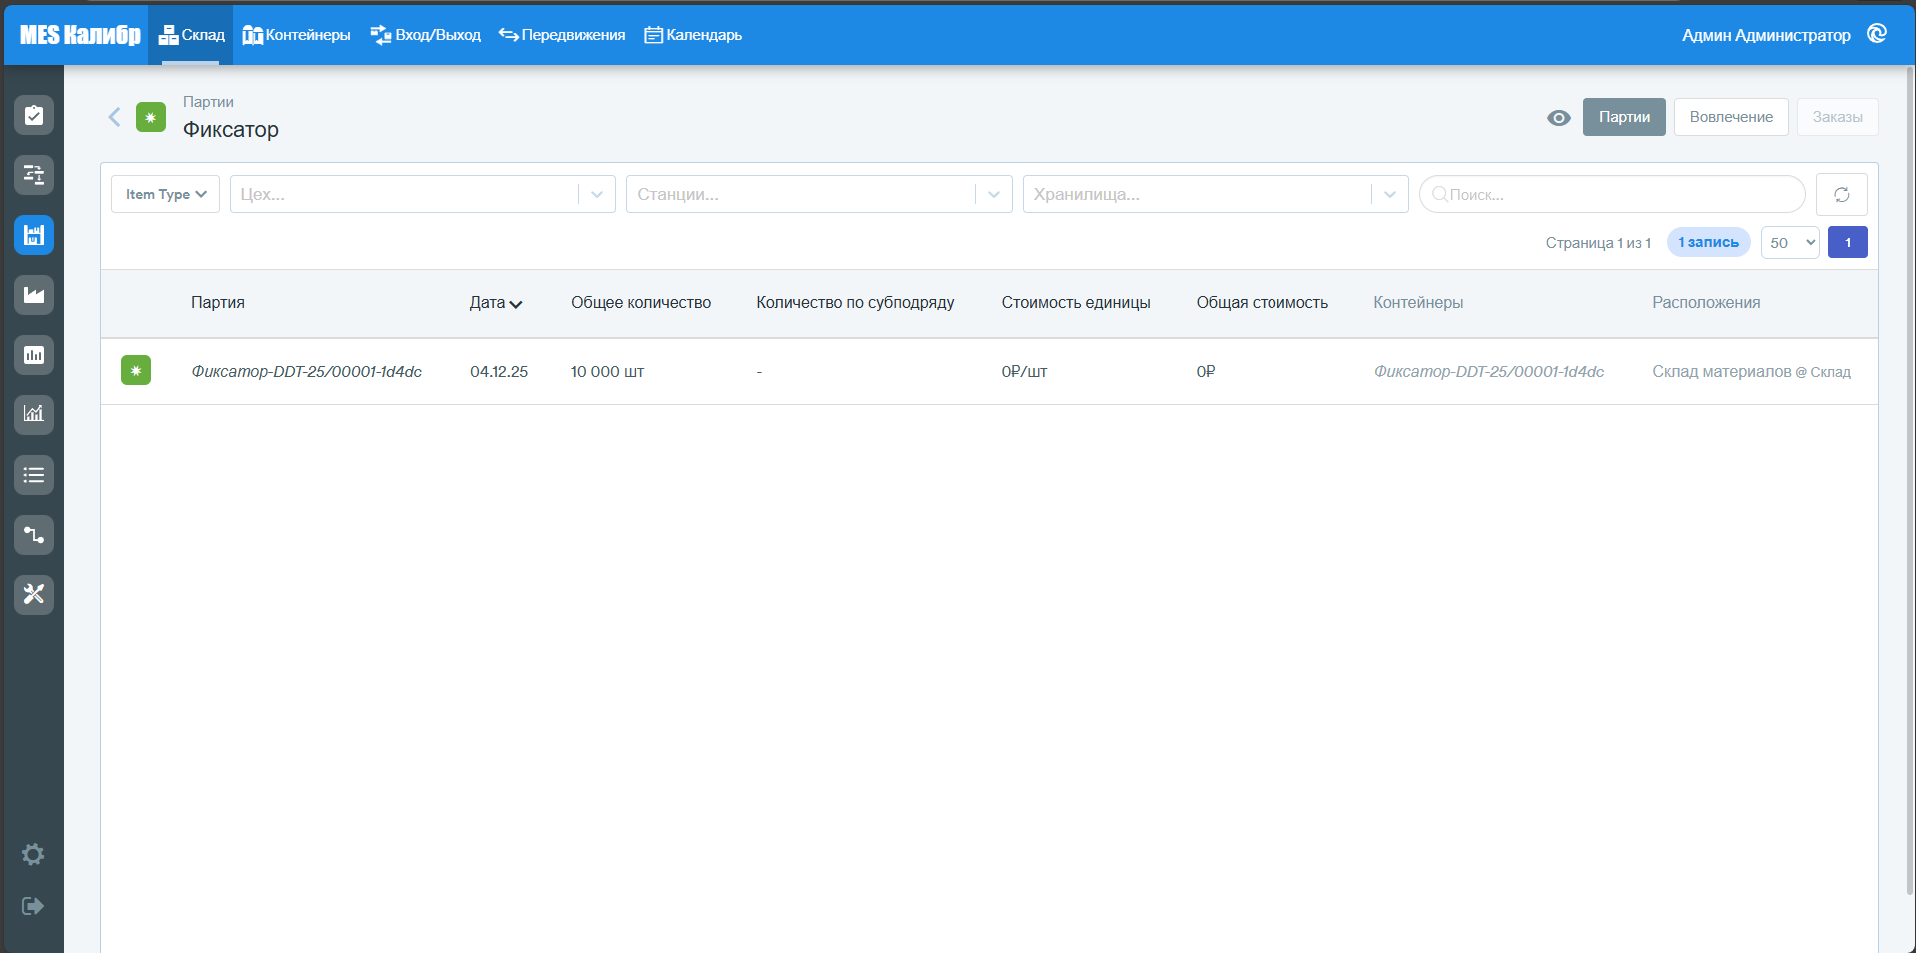Open the factory production sidebar icon

[x=34, y=295]
